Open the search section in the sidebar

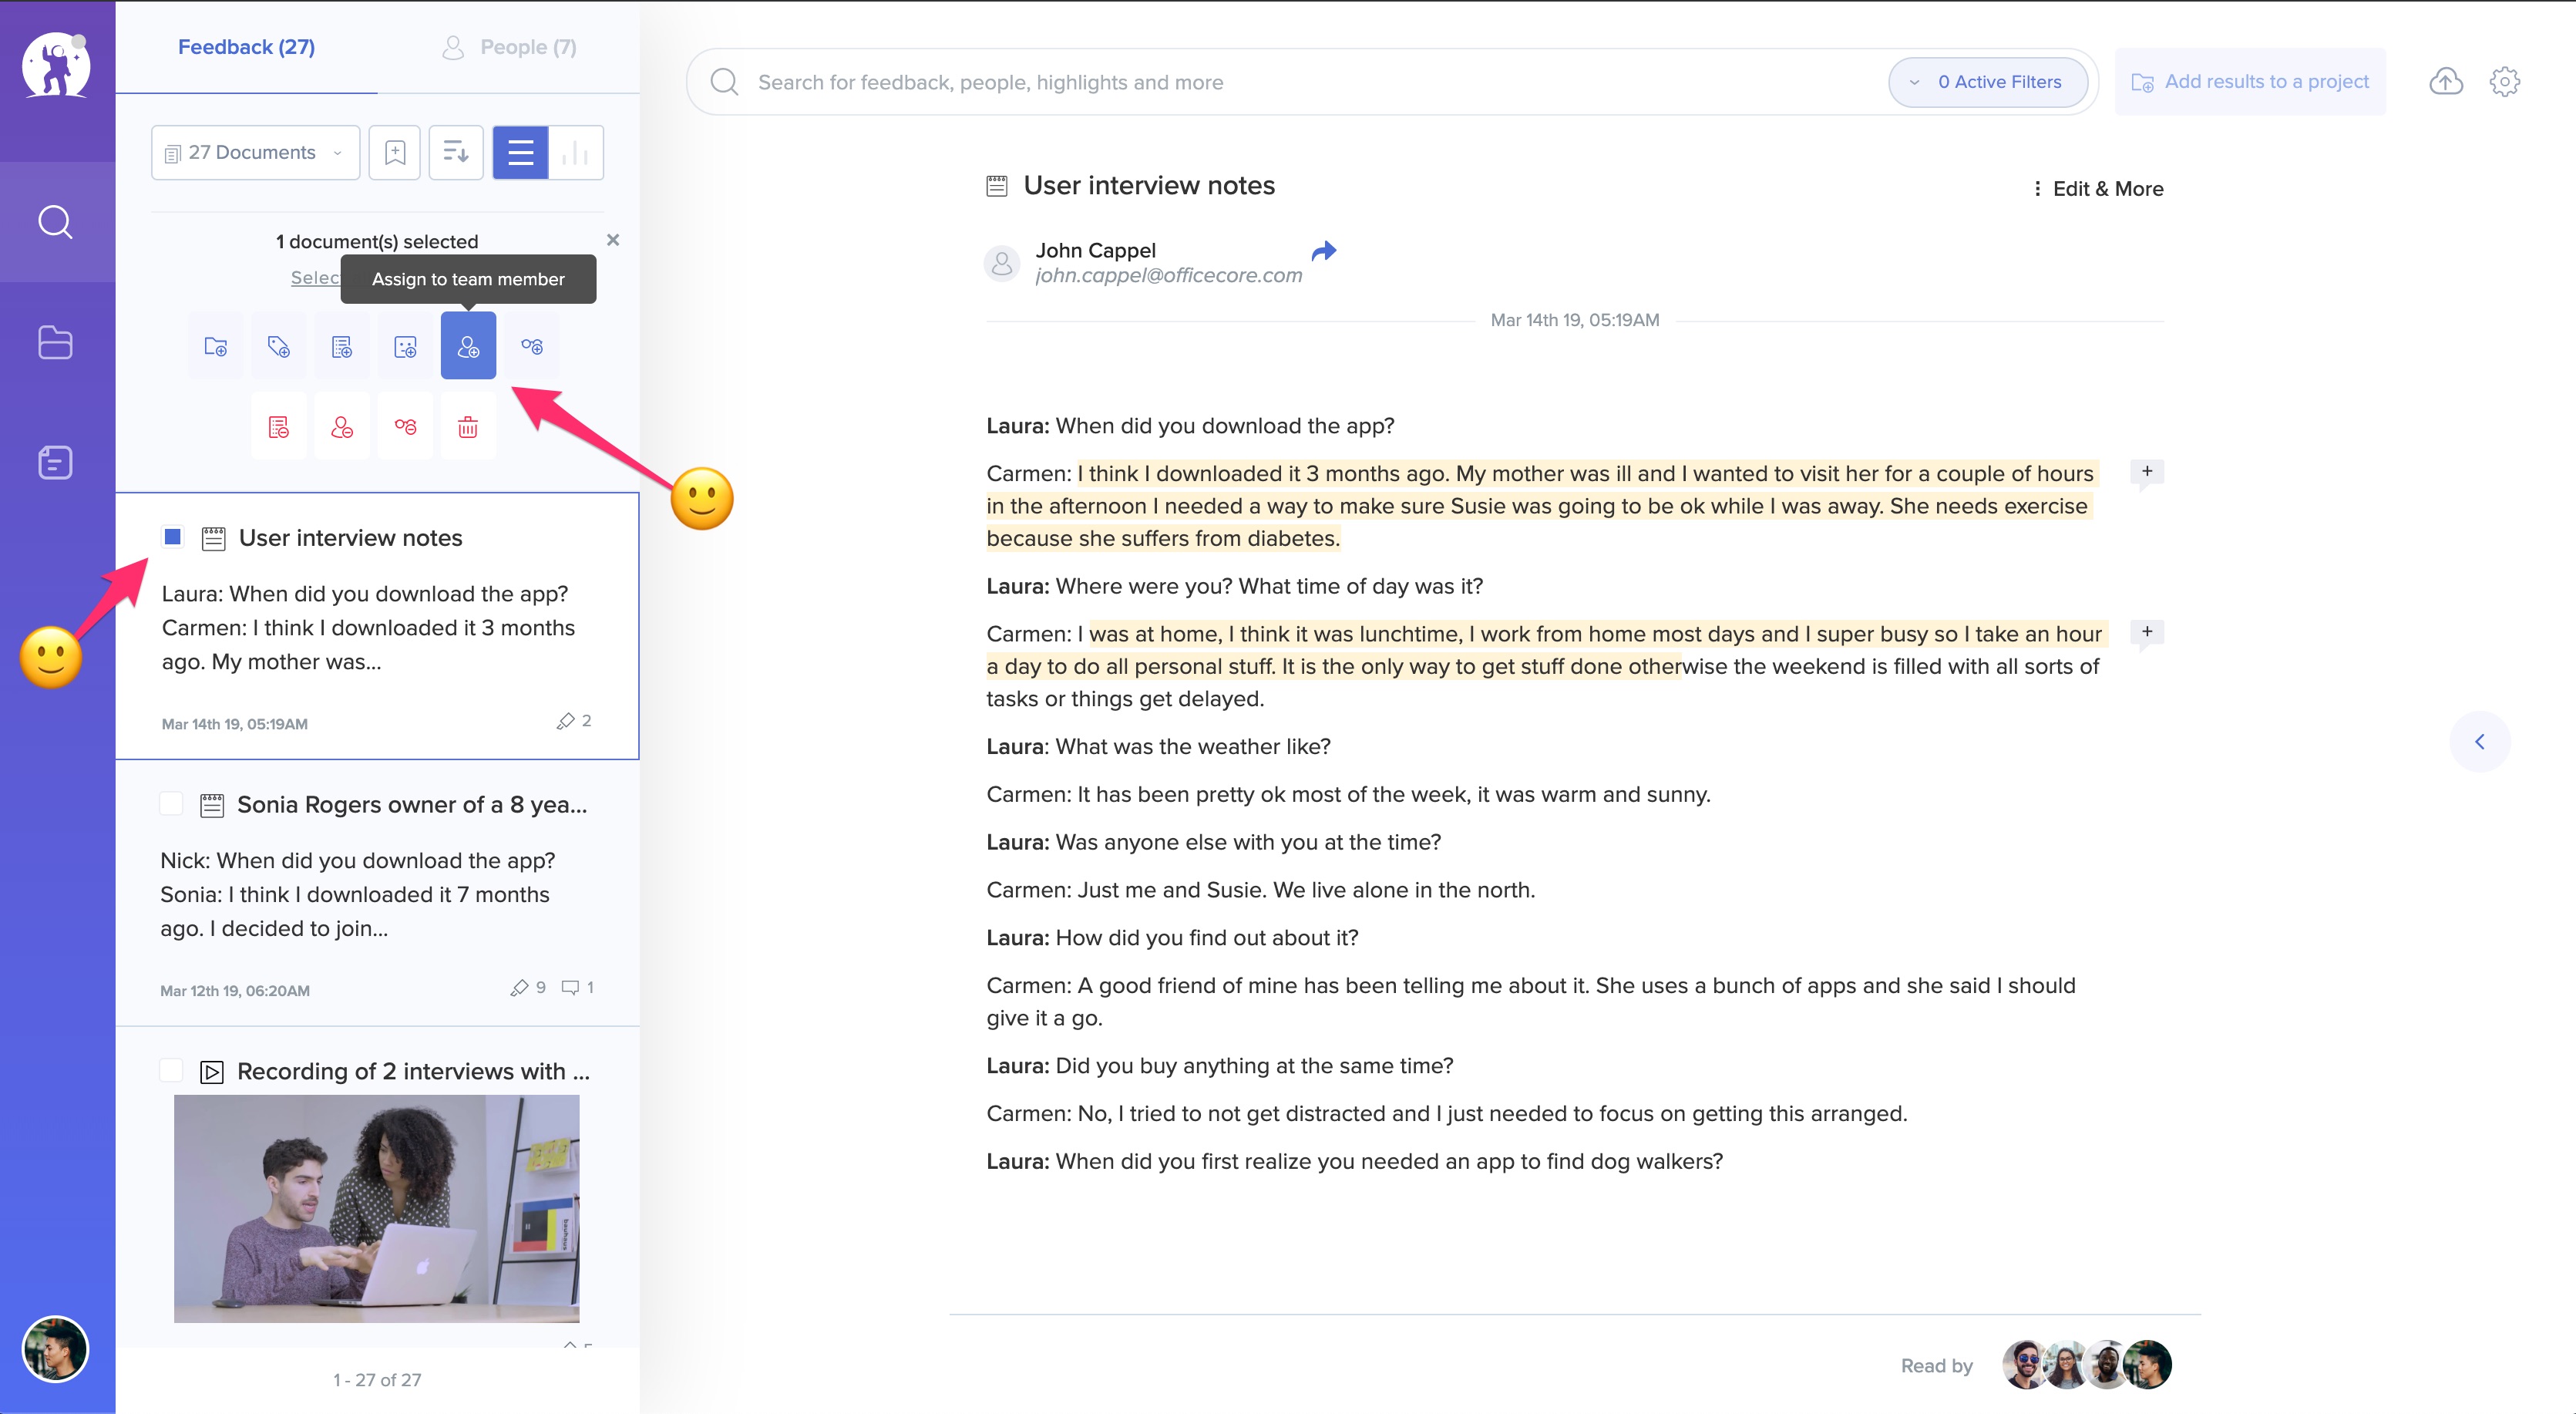tap(56, 222)
